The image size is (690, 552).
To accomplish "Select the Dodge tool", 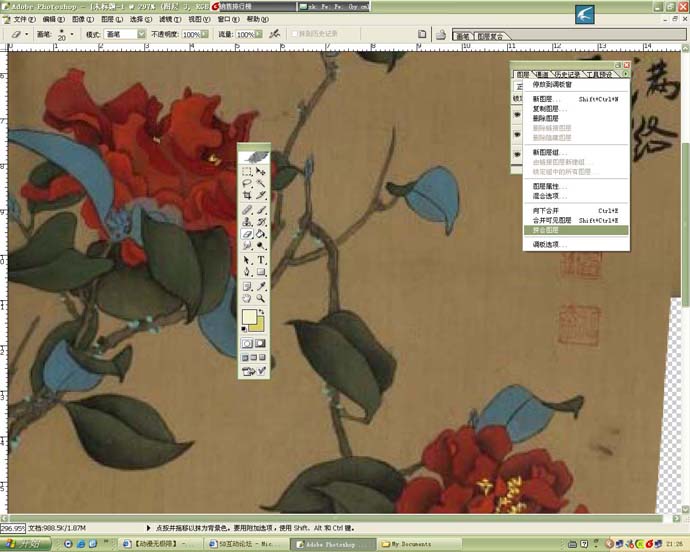I will [261, 245].
